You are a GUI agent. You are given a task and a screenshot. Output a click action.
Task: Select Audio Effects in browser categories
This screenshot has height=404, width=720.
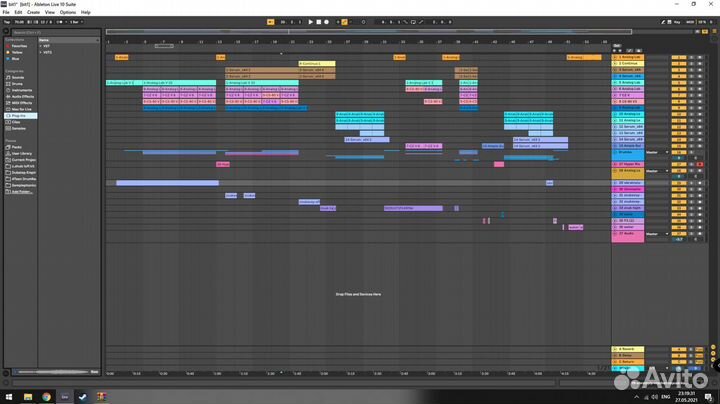tap(22, 96)
